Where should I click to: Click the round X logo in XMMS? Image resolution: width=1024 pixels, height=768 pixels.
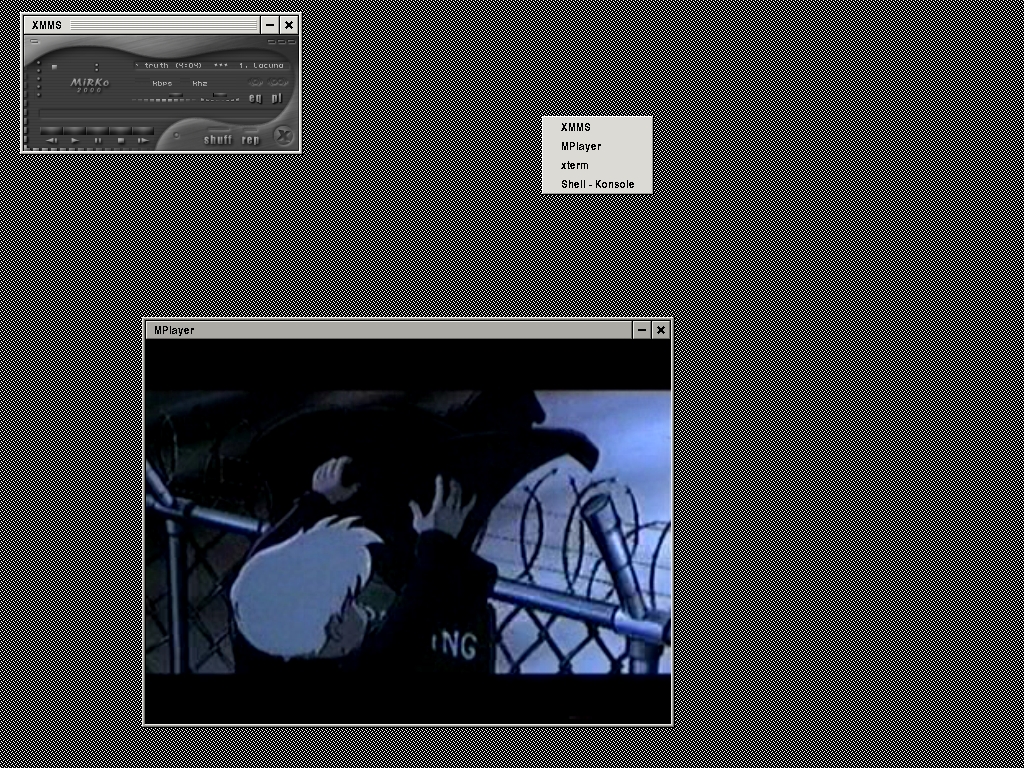[x=284, y=137]
